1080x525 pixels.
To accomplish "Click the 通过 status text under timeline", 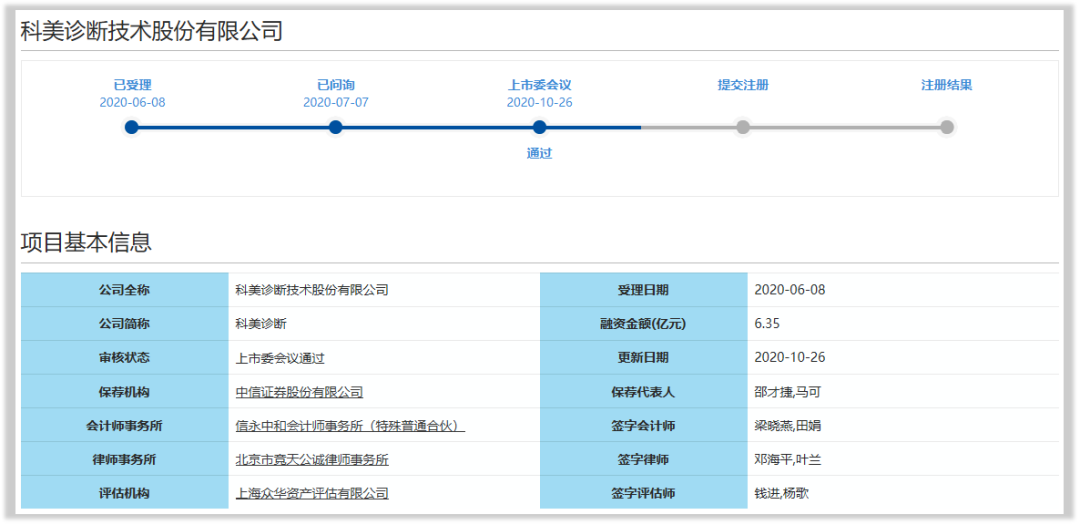I will (x=540, y=154).
